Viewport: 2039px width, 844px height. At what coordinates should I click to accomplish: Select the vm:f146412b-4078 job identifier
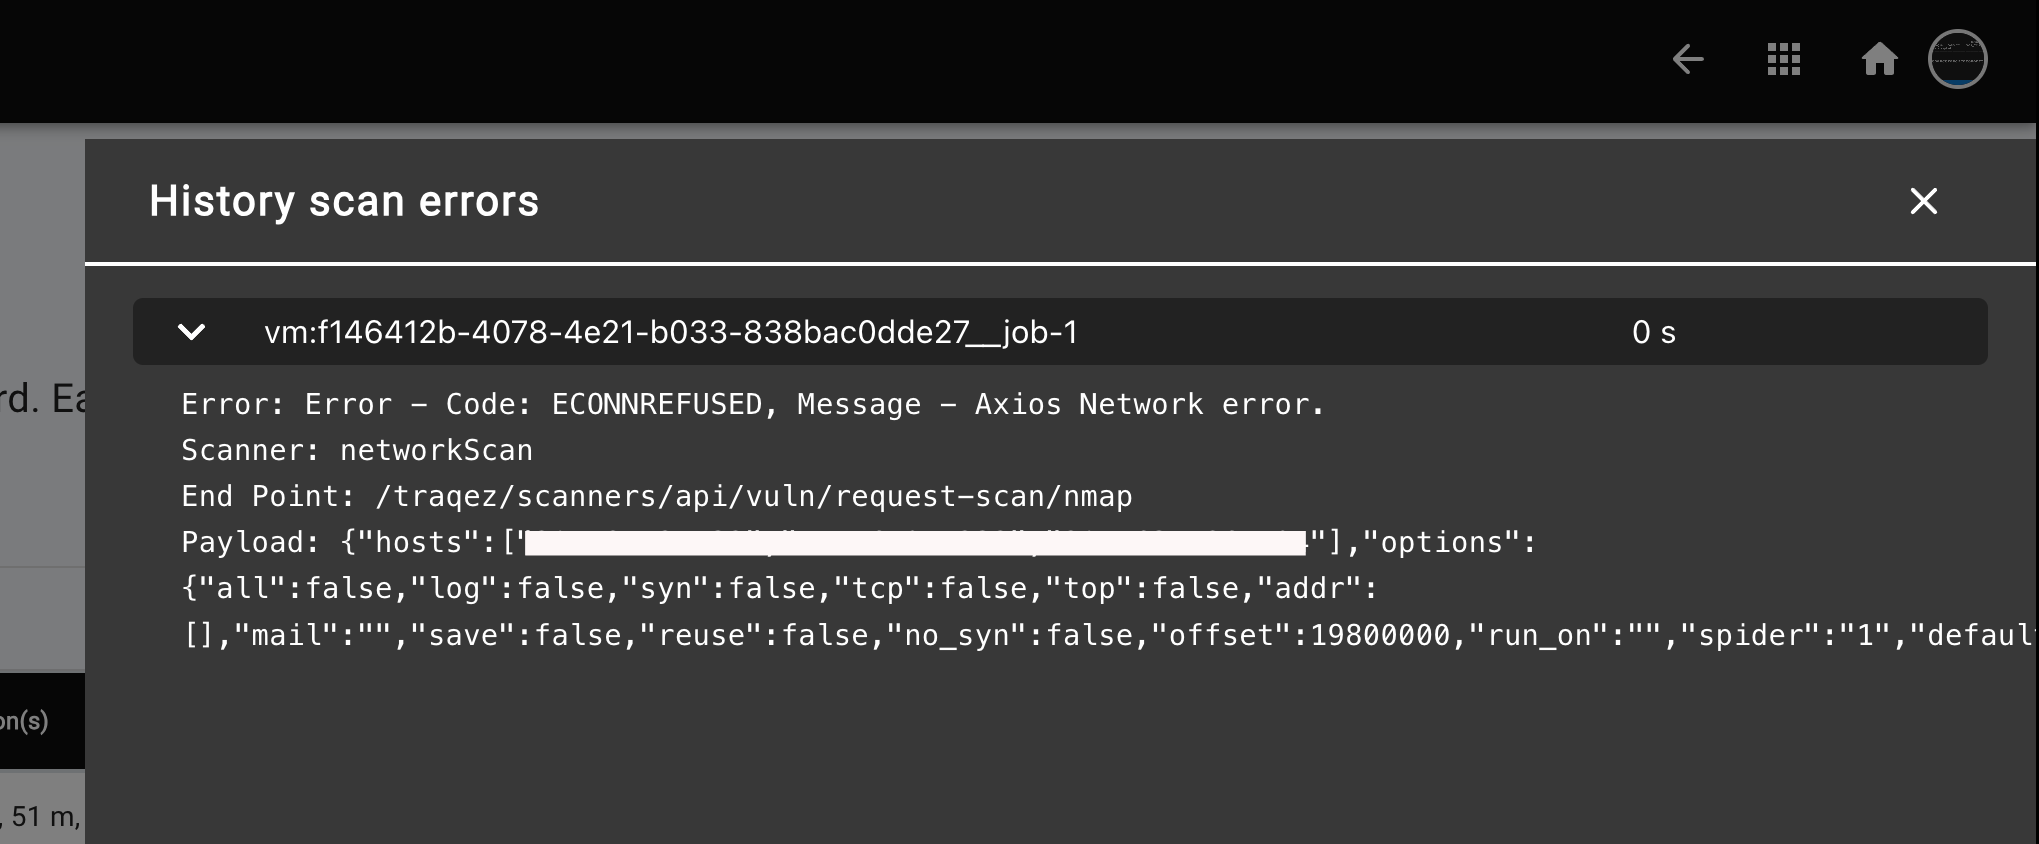click(x=671, y=333)
